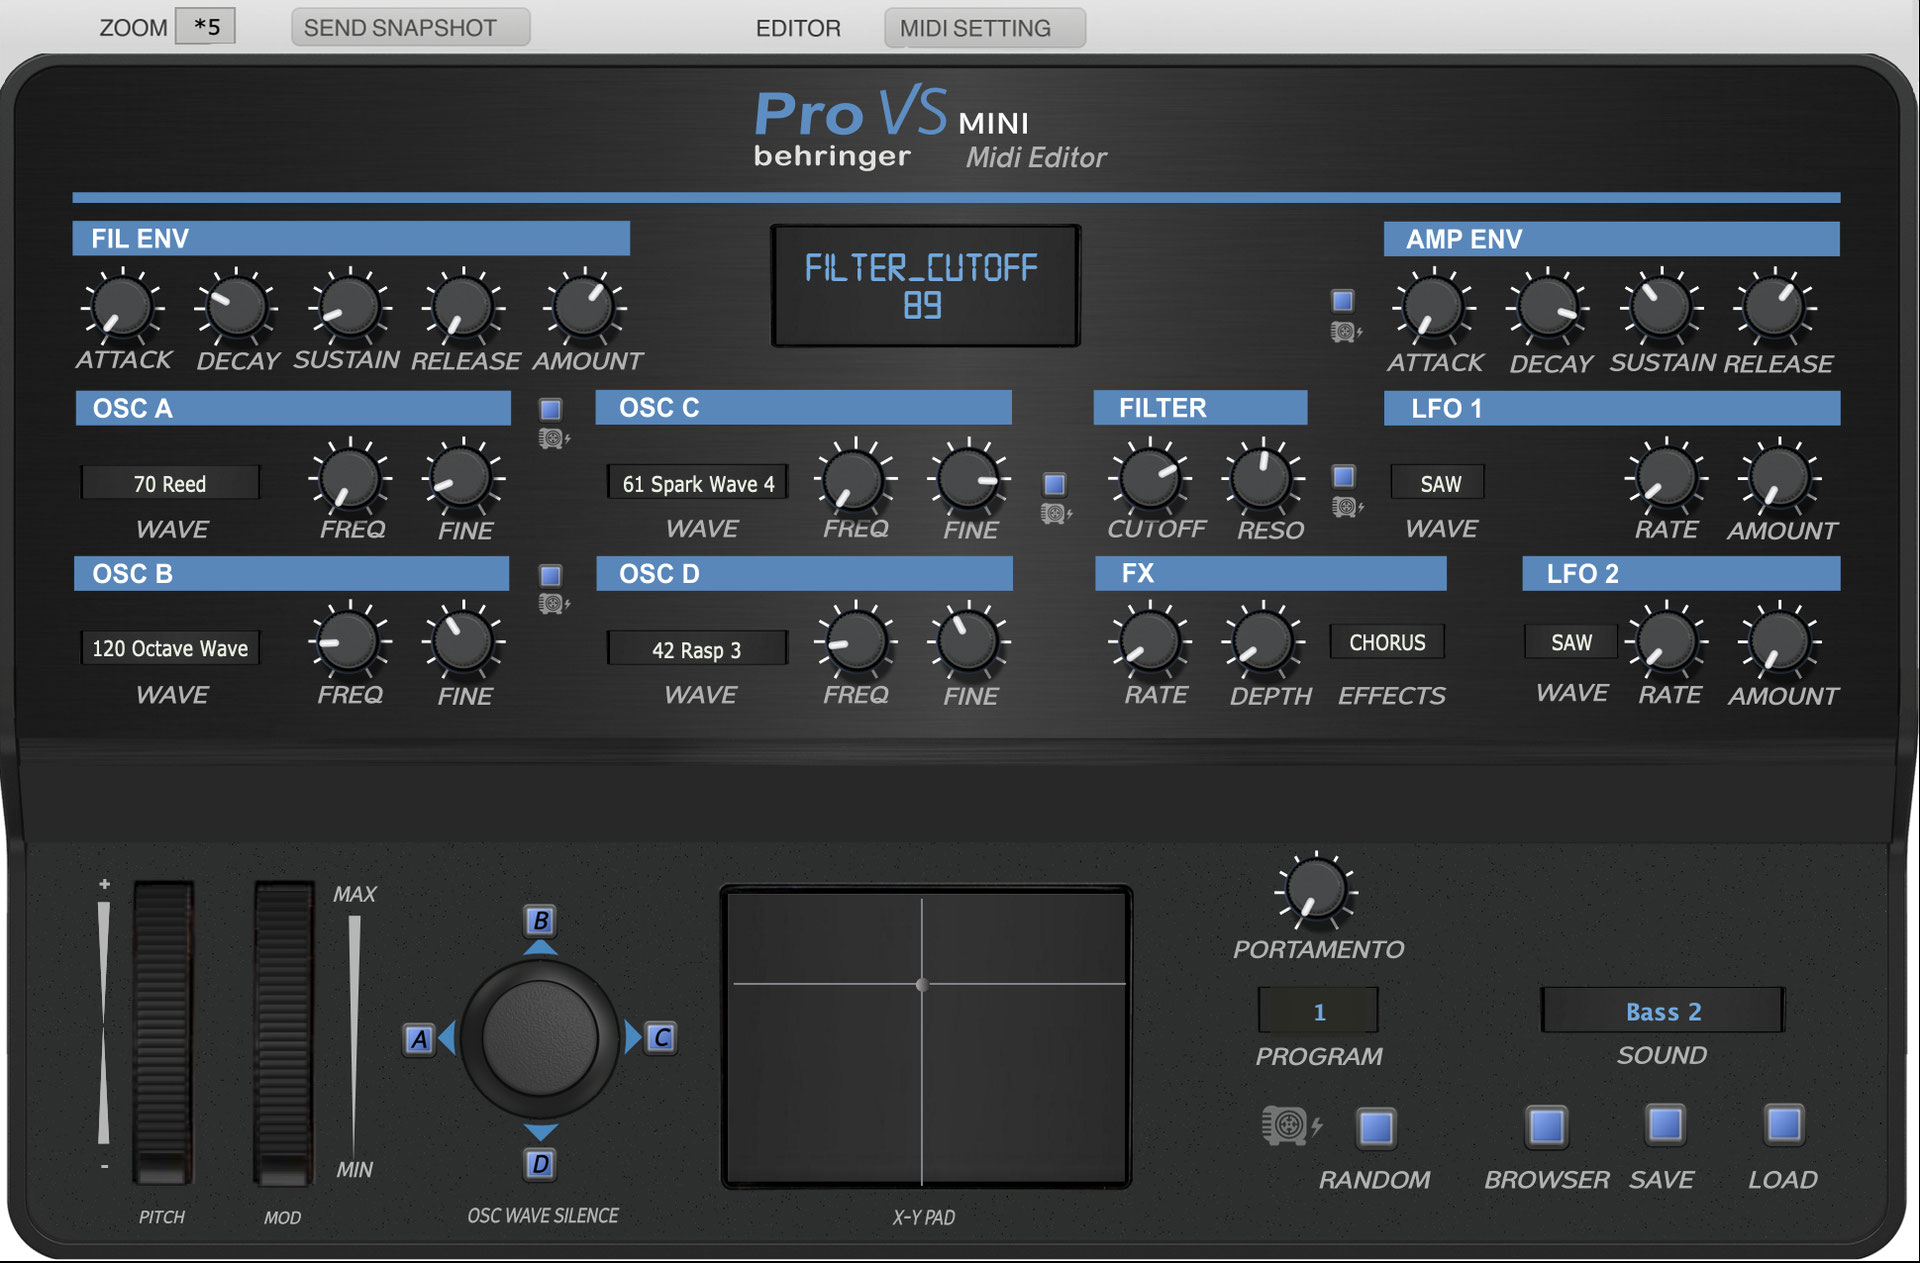Click the randomize icon near OSC C fine knob
Screen dimensions: 1920x1263
1057,512
